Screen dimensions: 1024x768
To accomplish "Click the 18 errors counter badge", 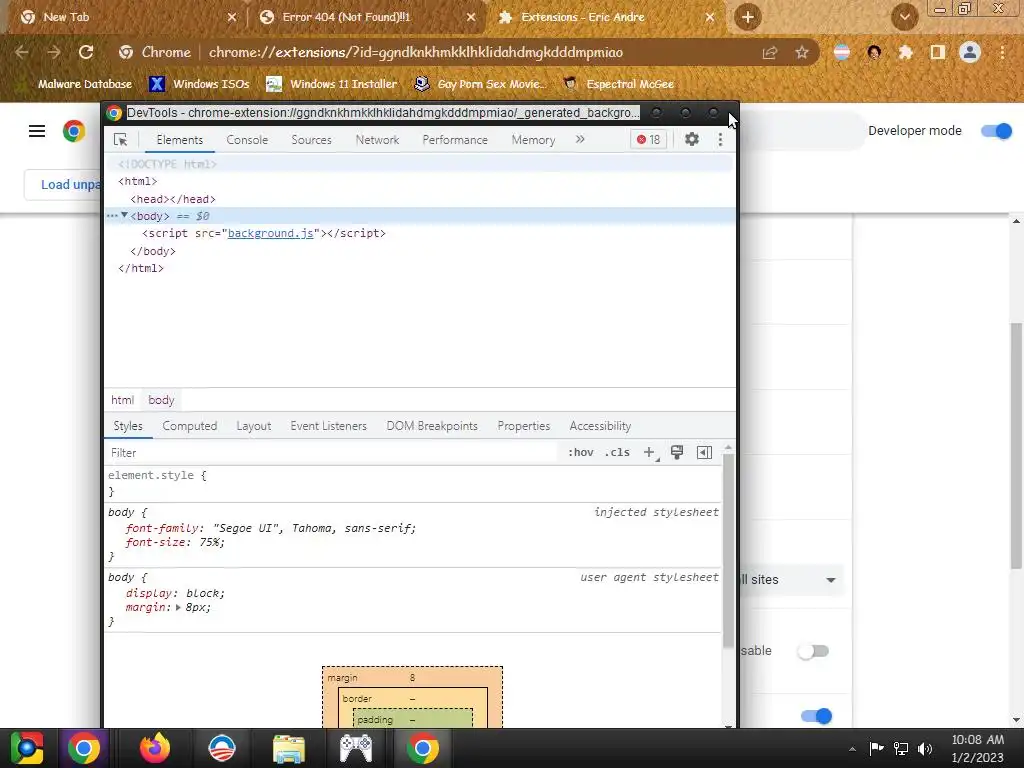I will (x=648, y=139).
